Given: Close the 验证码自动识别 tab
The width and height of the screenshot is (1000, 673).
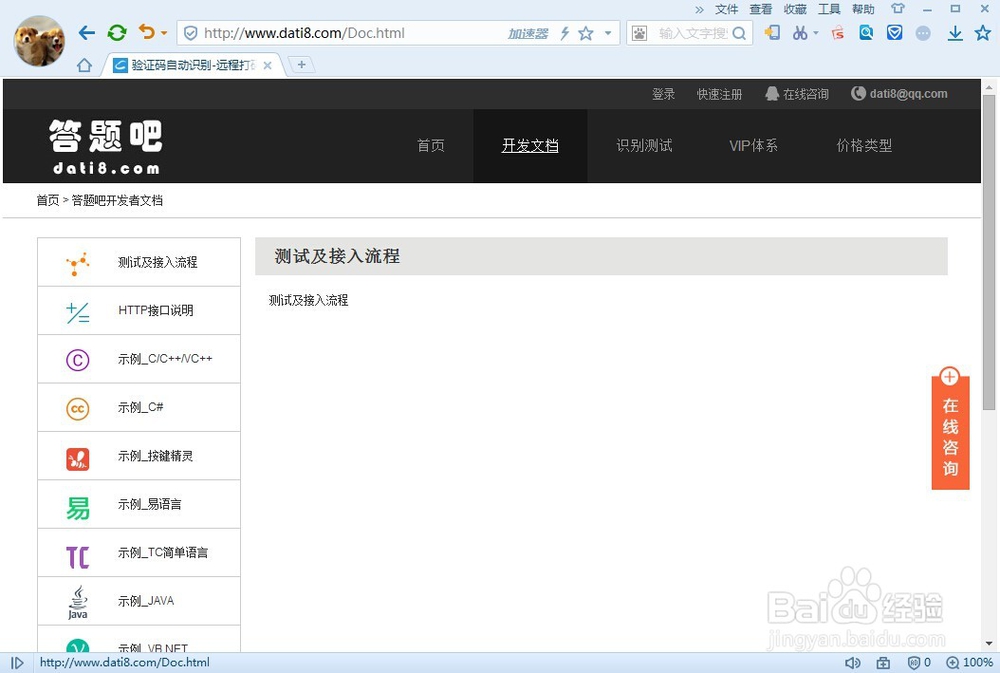Looking at the screenshot, I should point(267,65).
